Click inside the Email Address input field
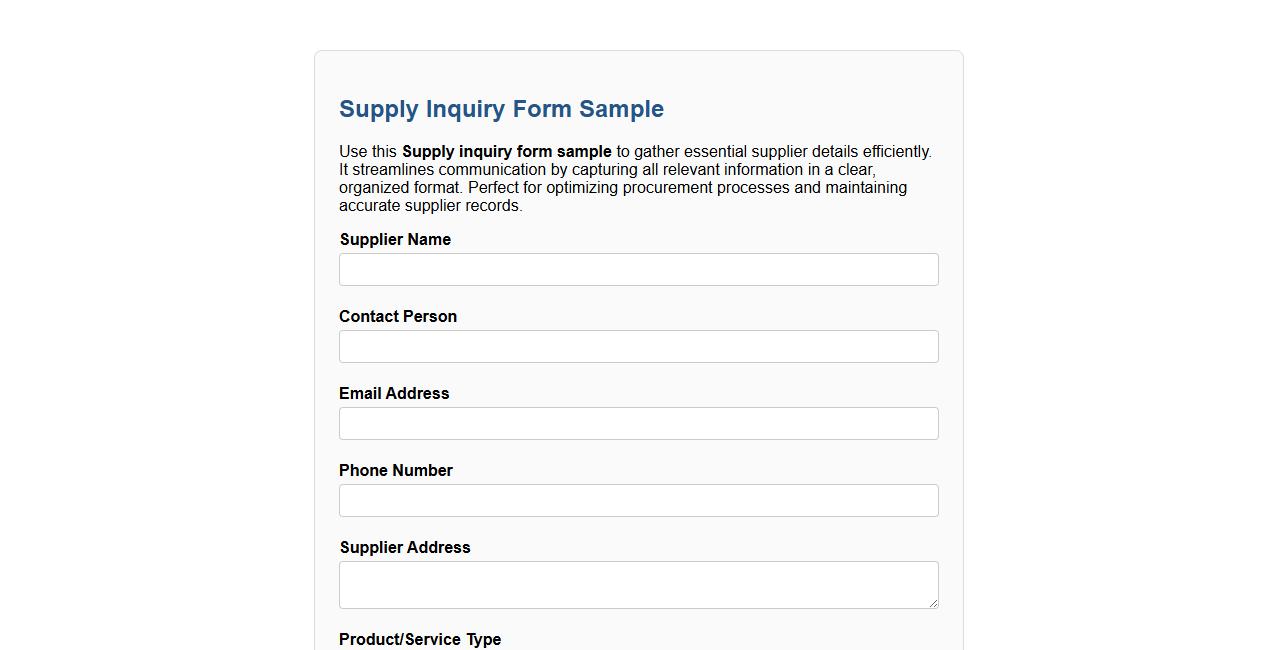The height and width of the screenshot is (650, 1278). (638, 423)
